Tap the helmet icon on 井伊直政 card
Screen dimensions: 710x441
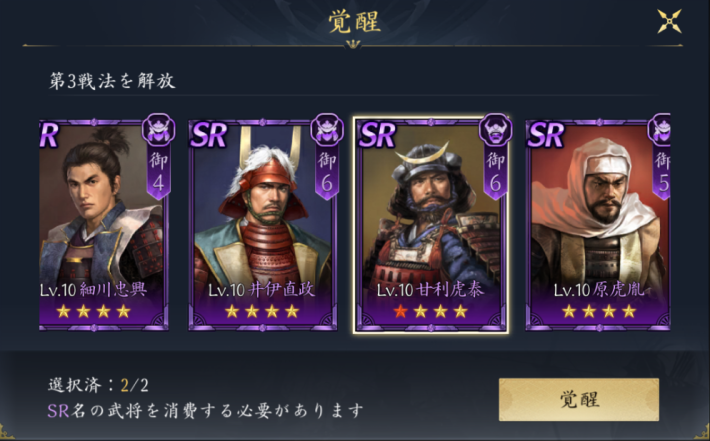pyautogui.click(x=327, y=130)
